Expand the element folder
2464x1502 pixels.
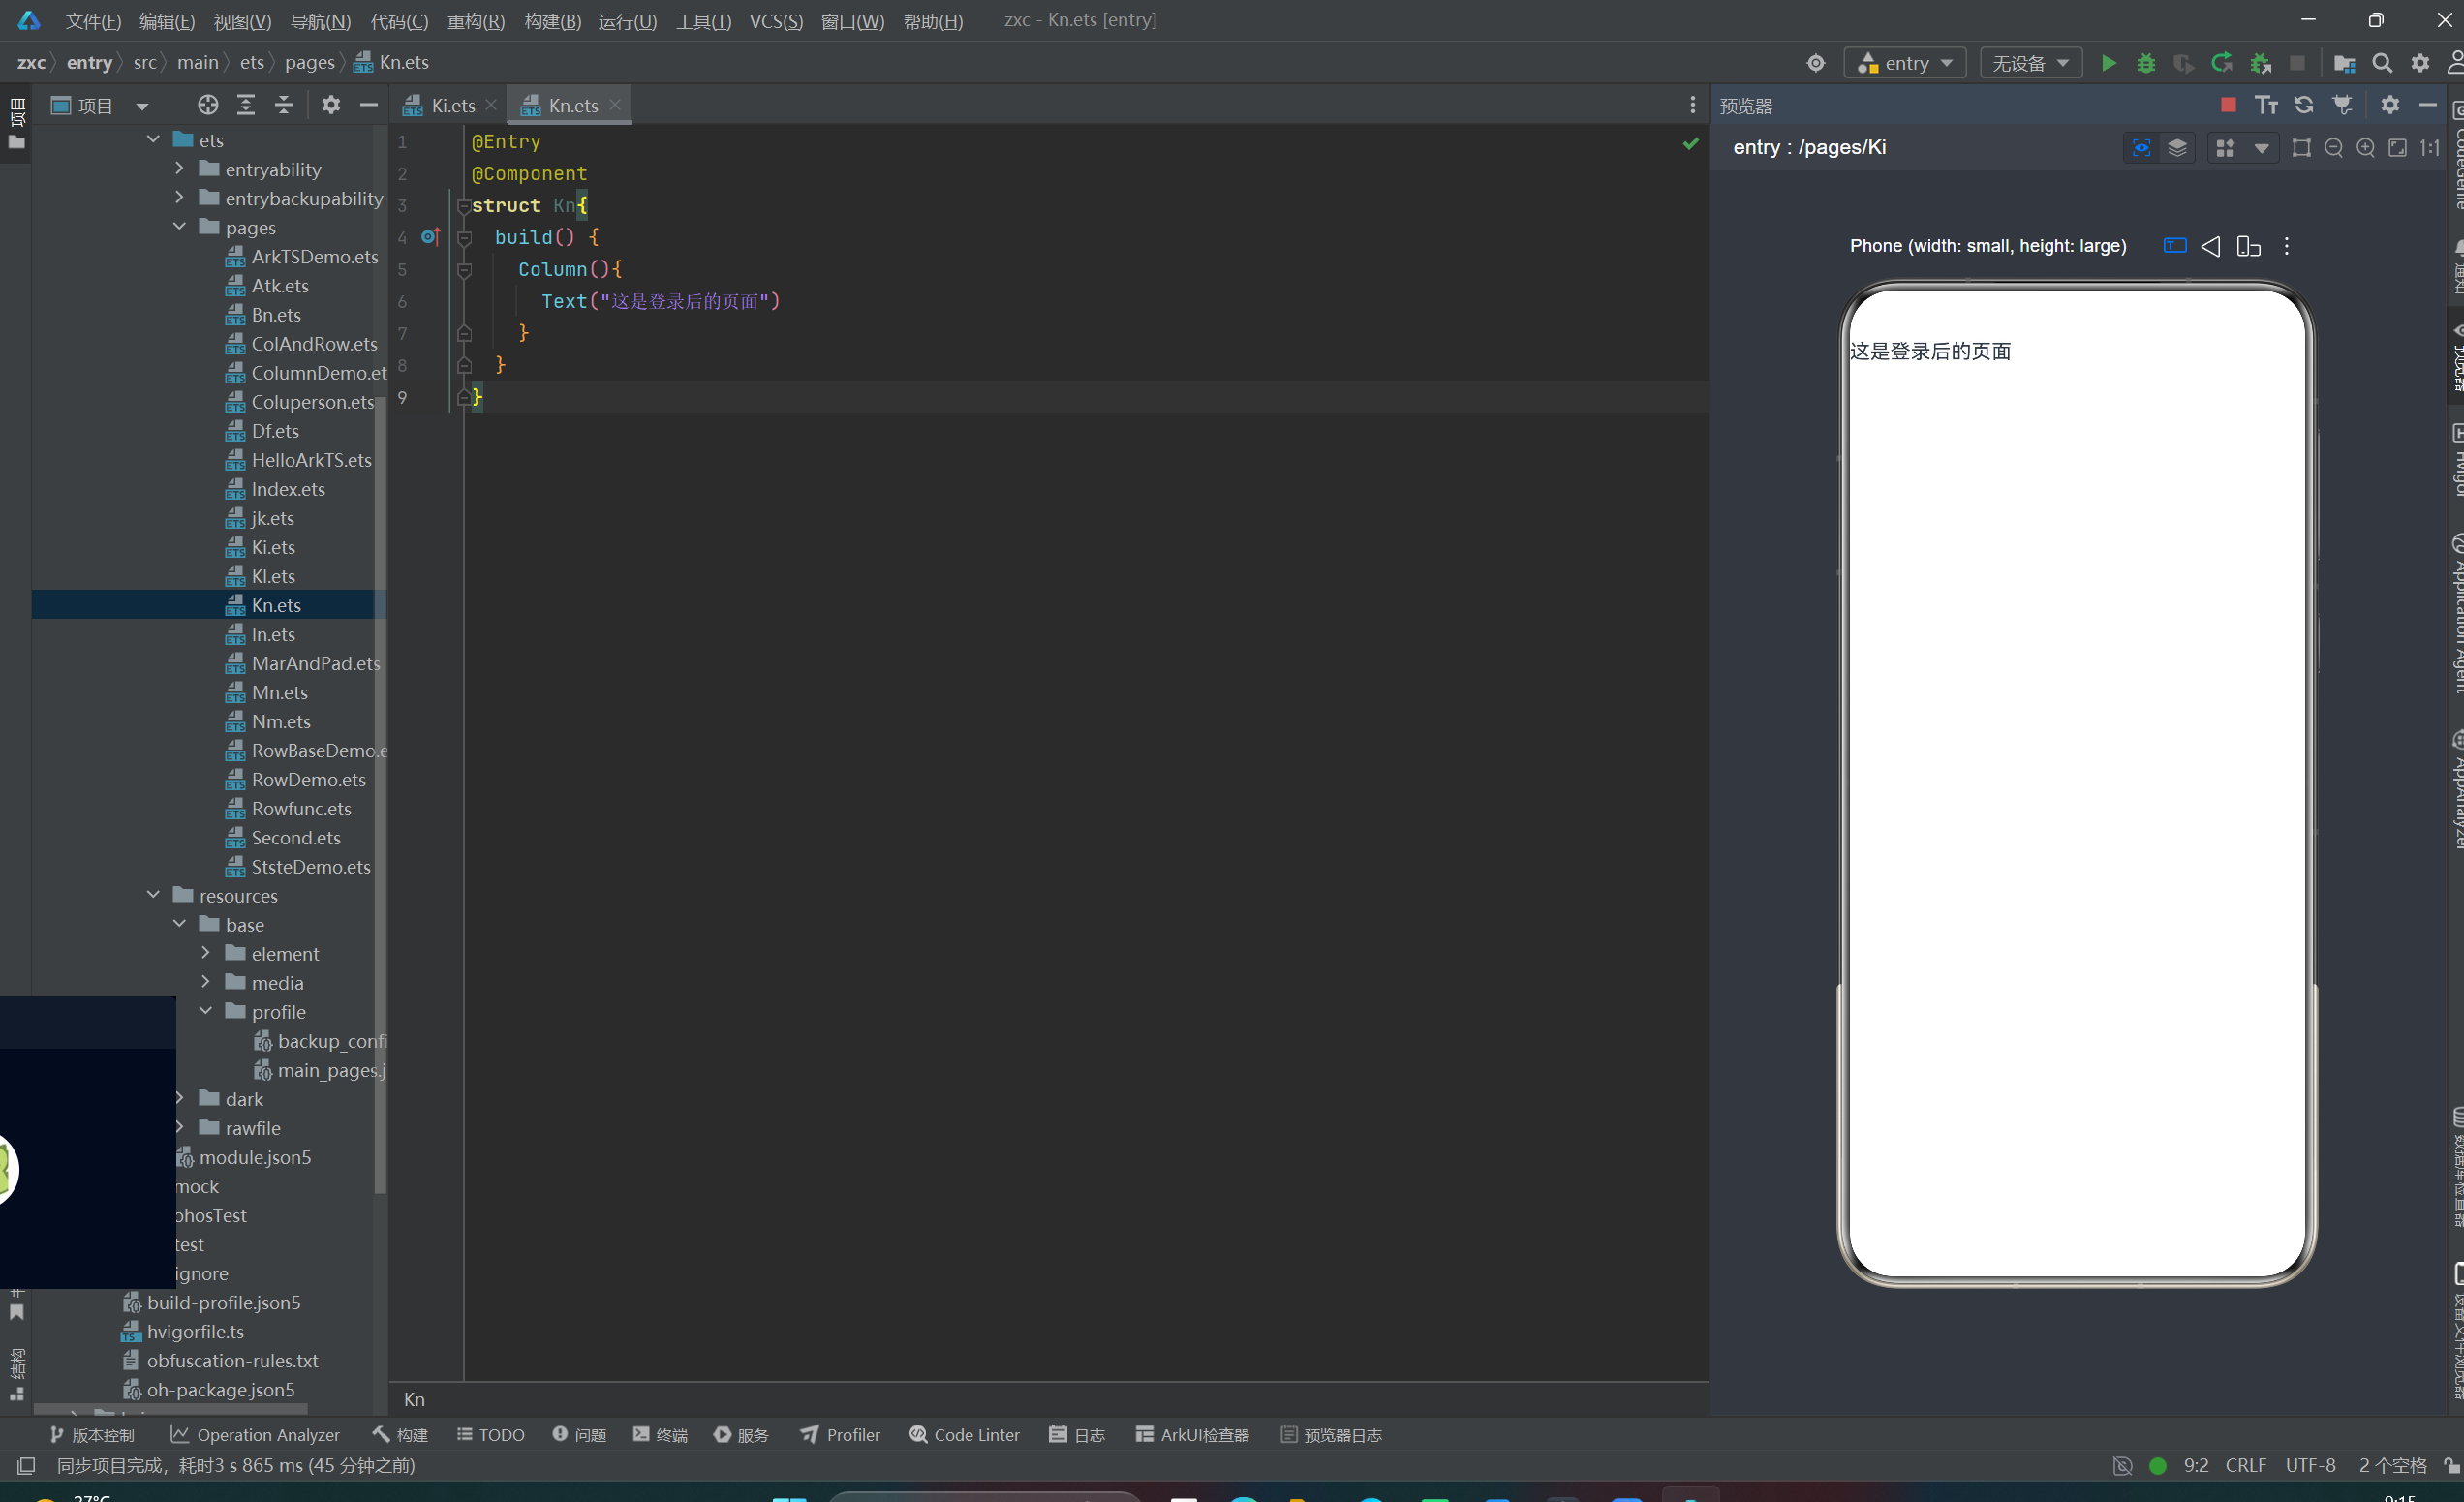pos(206,953)
